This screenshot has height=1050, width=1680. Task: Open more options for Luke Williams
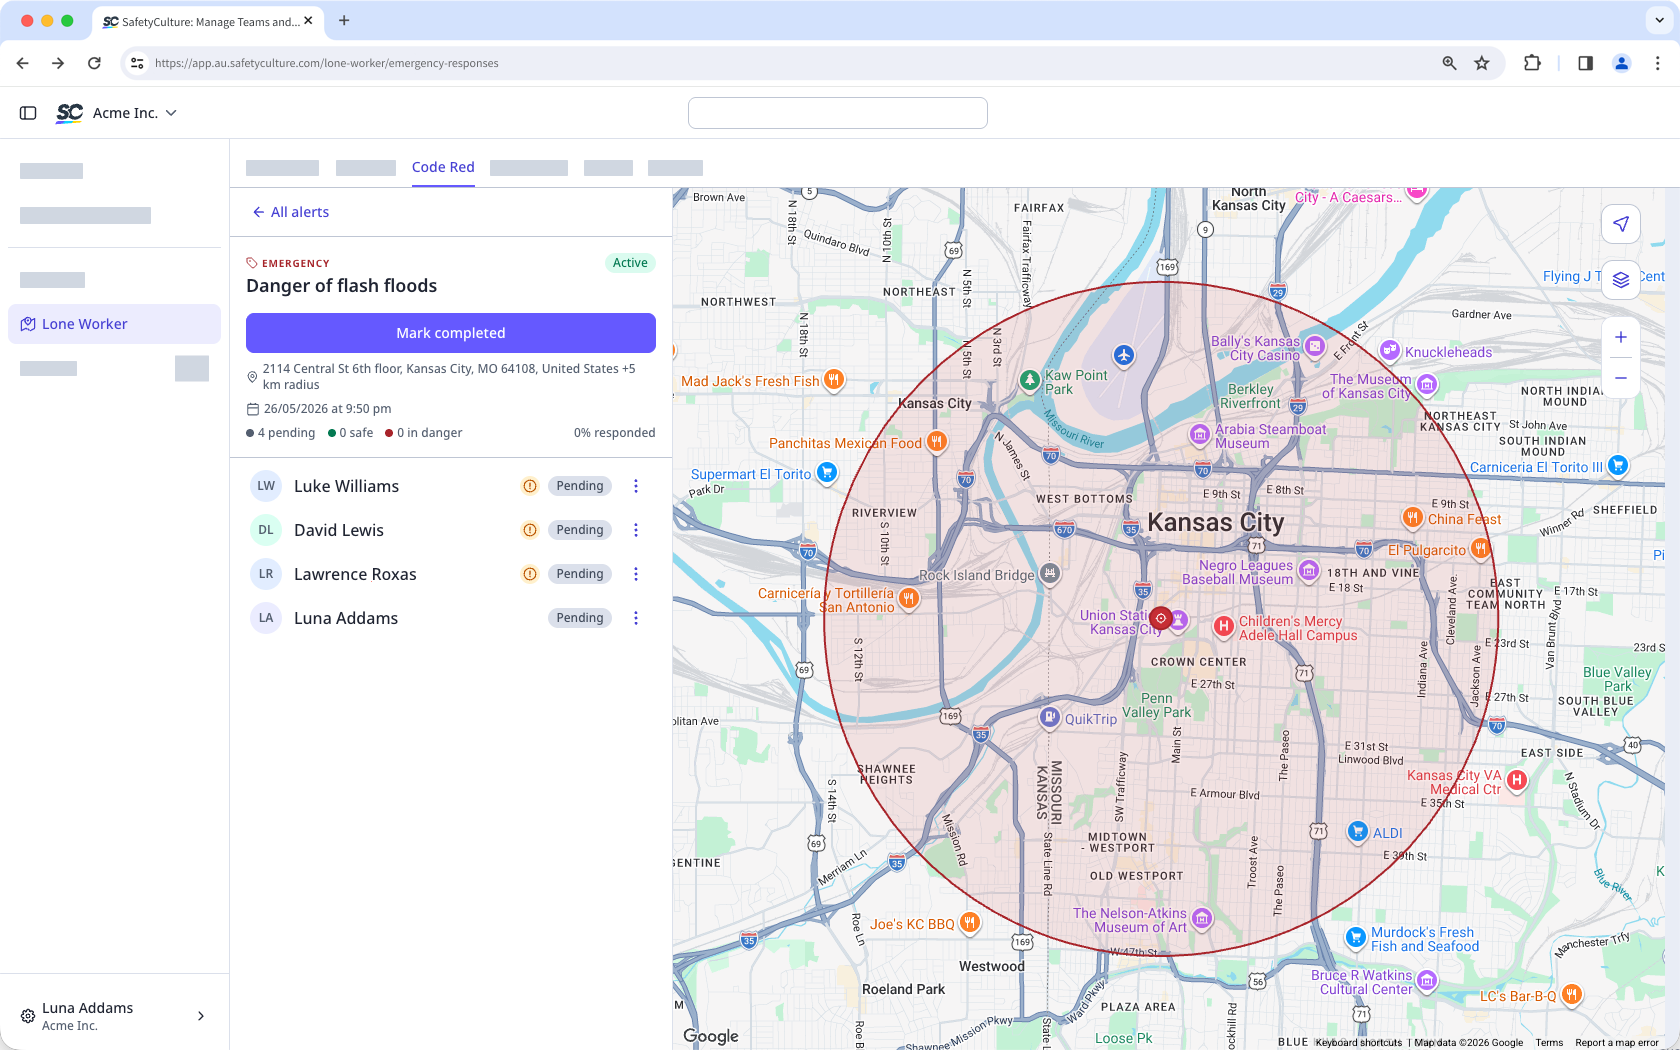point(636,486)
